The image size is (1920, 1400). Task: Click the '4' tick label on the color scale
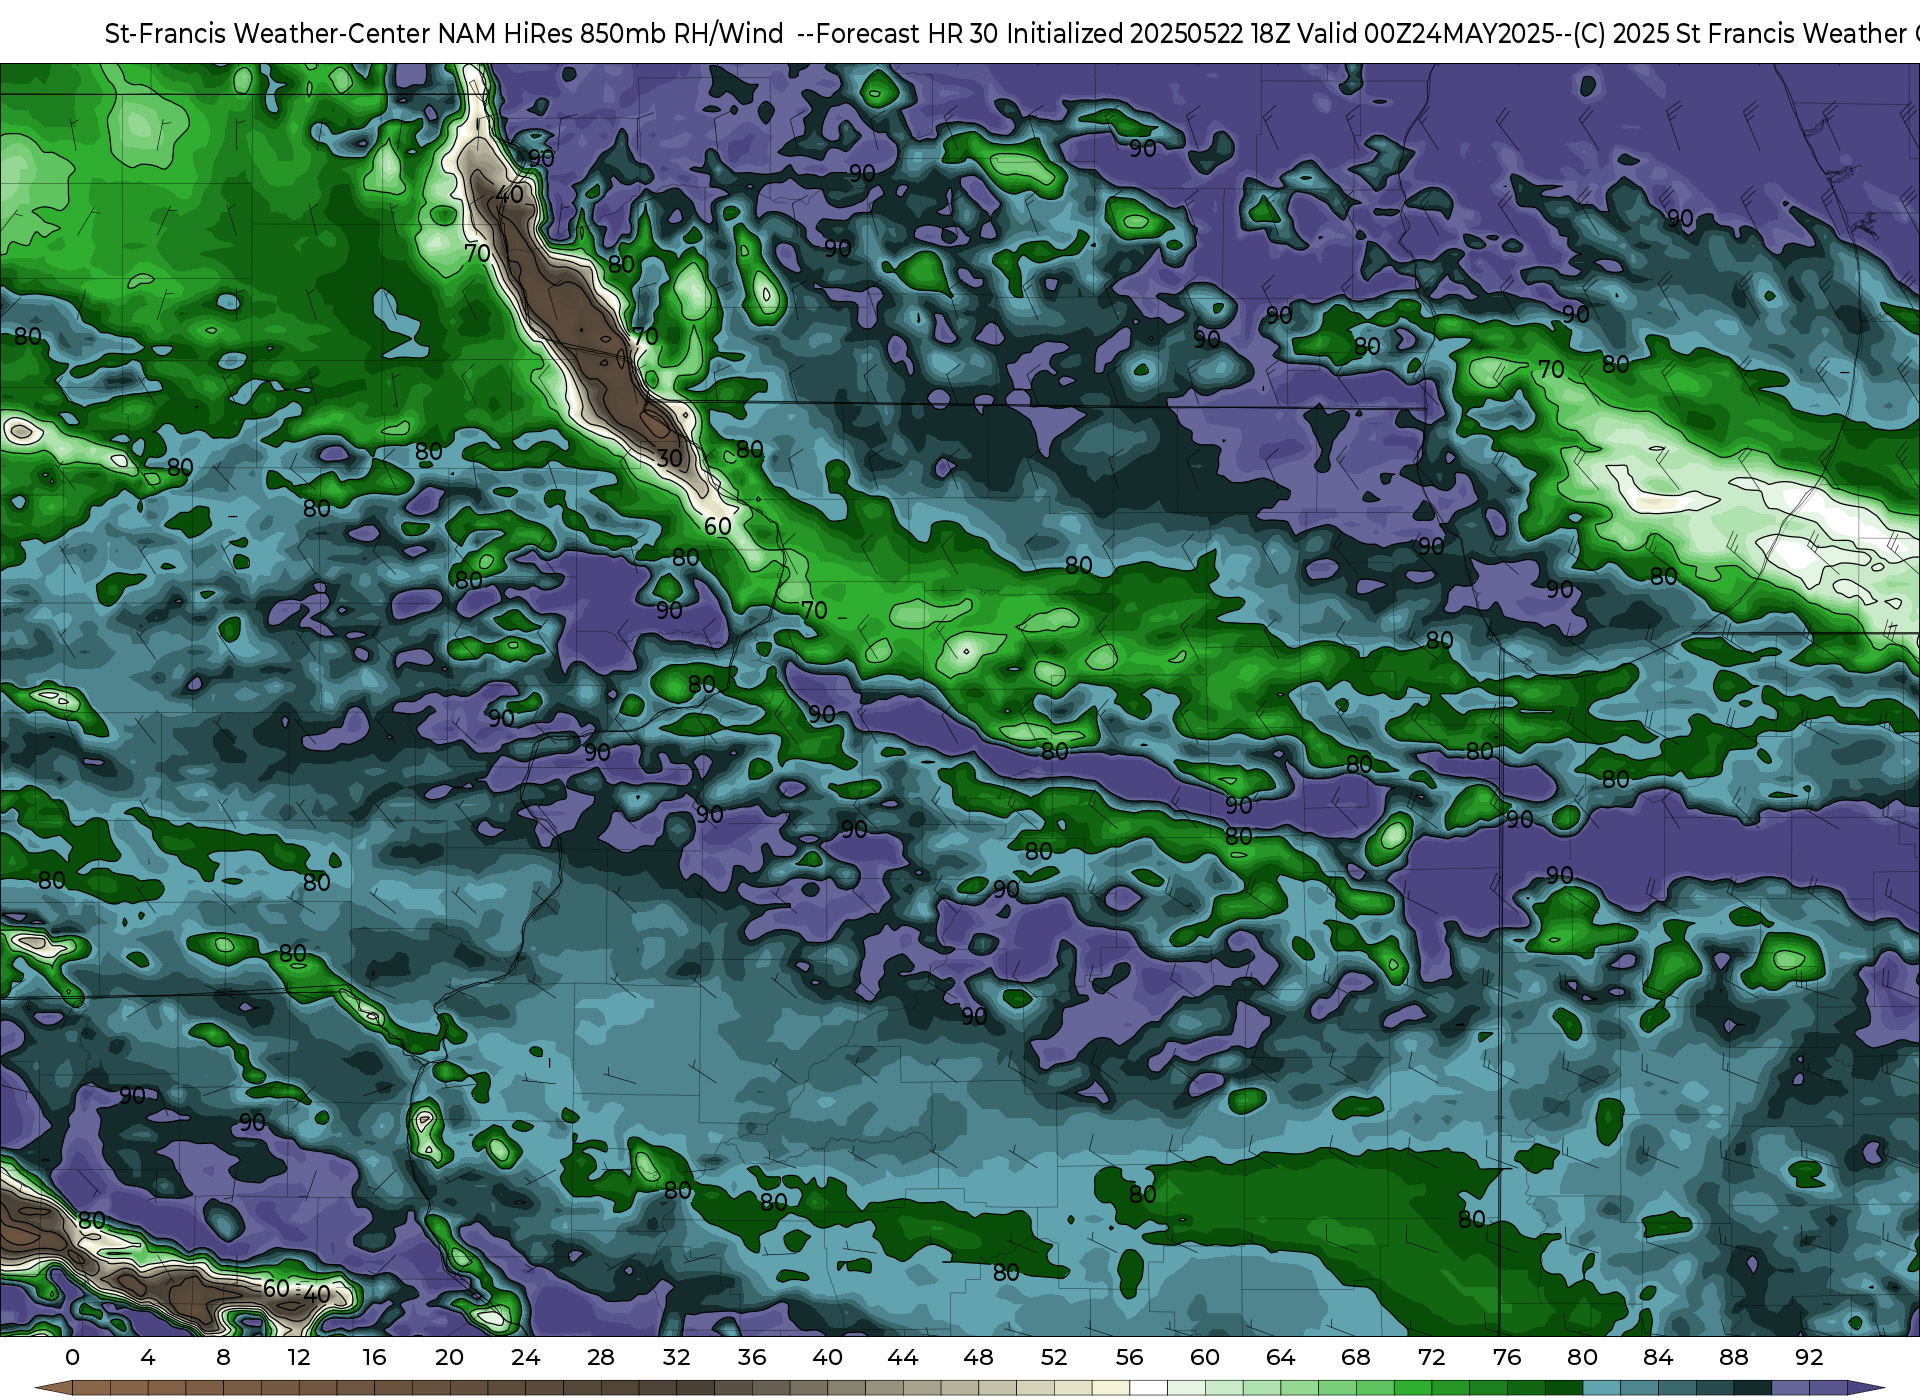(x=148, y=1358)
